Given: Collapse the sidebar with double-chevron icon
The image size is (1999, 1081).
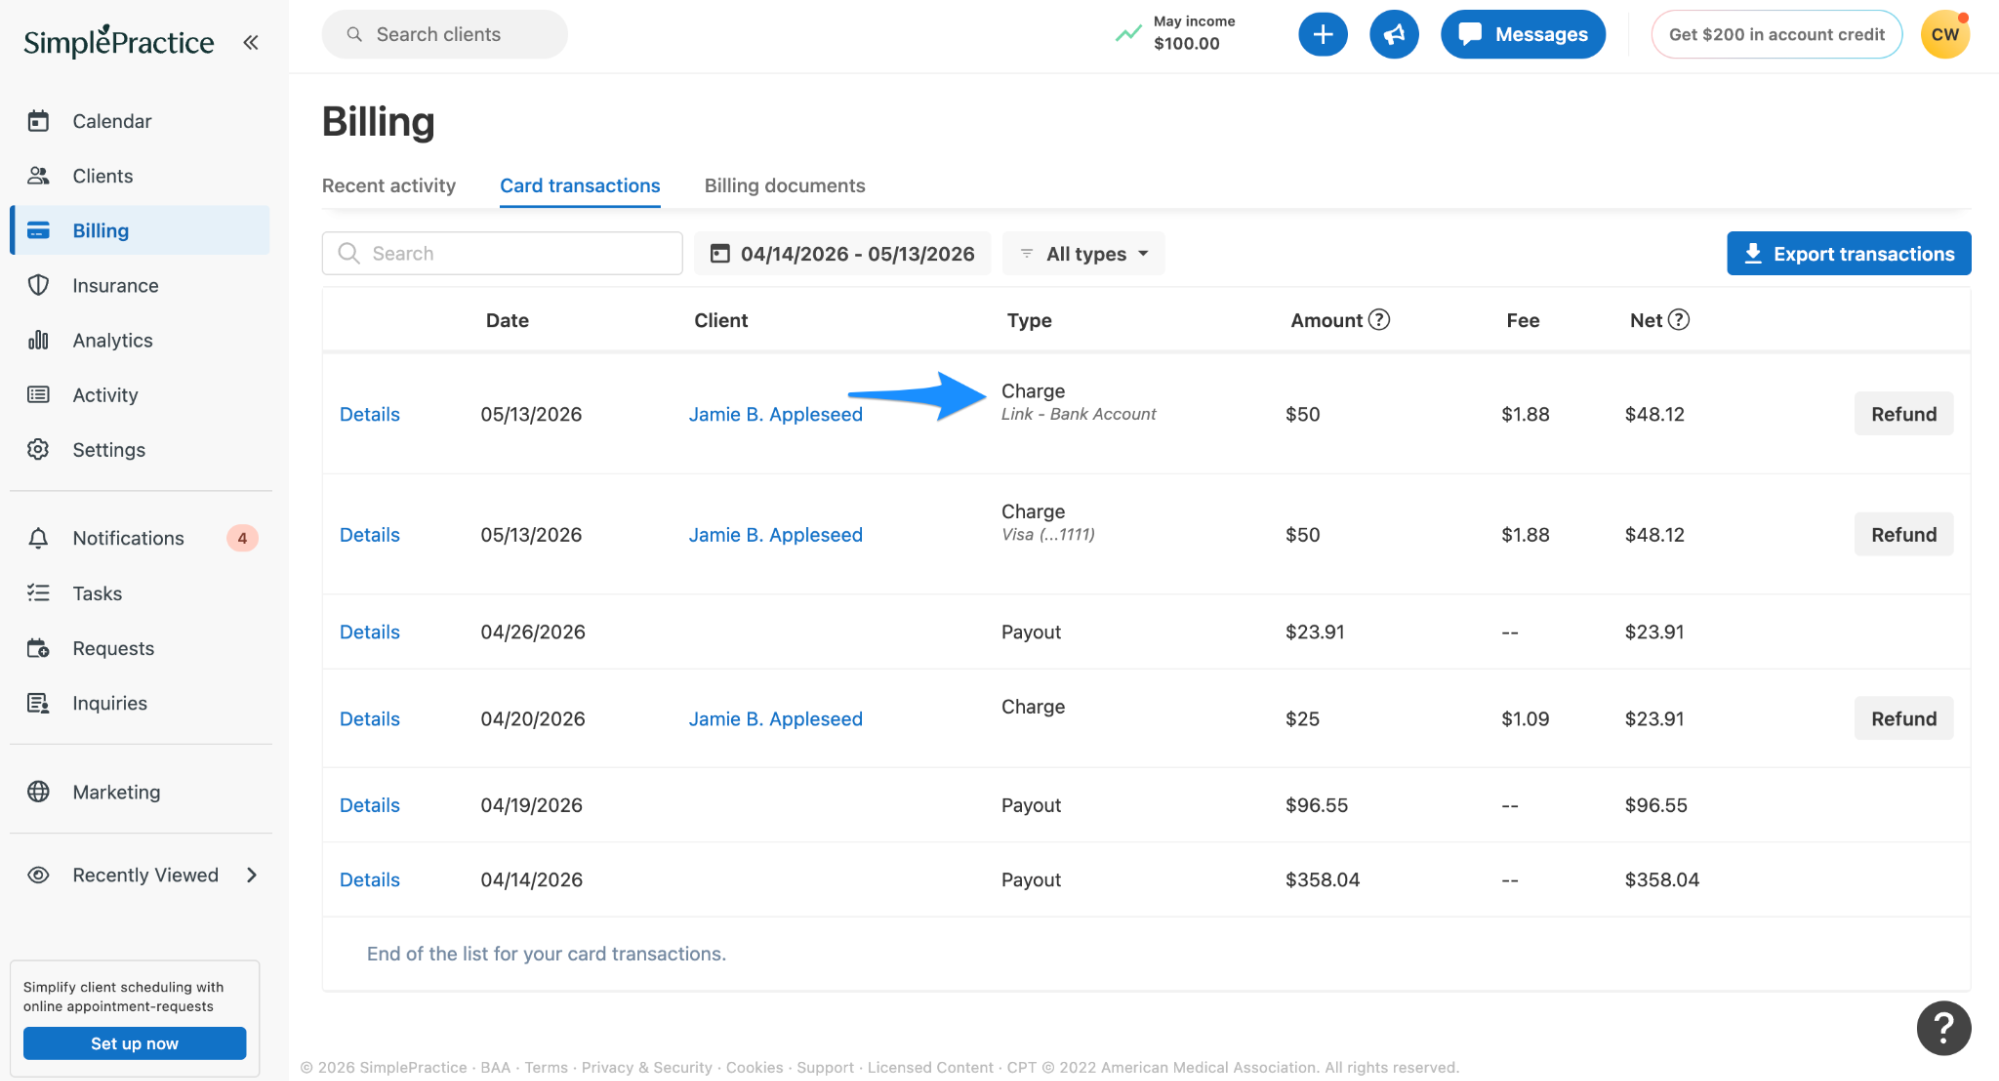Looking at the screenshot, I should coord(250,42).
